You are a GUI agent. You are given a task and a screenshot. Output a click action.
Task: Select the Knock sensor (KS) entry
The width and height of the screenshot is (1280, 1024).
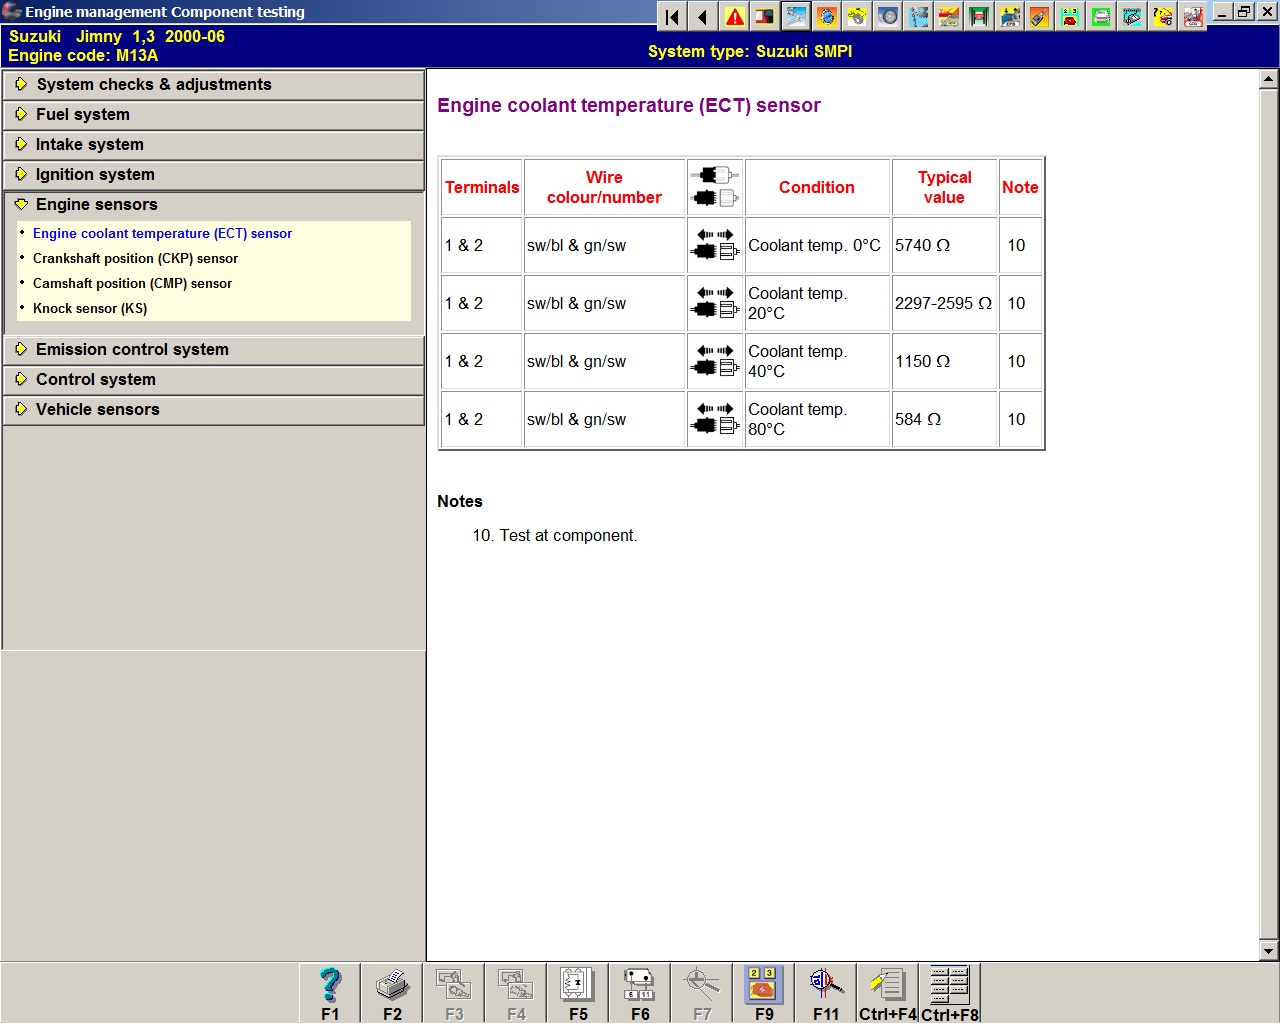pyautogui.click(x=90, y=309)
